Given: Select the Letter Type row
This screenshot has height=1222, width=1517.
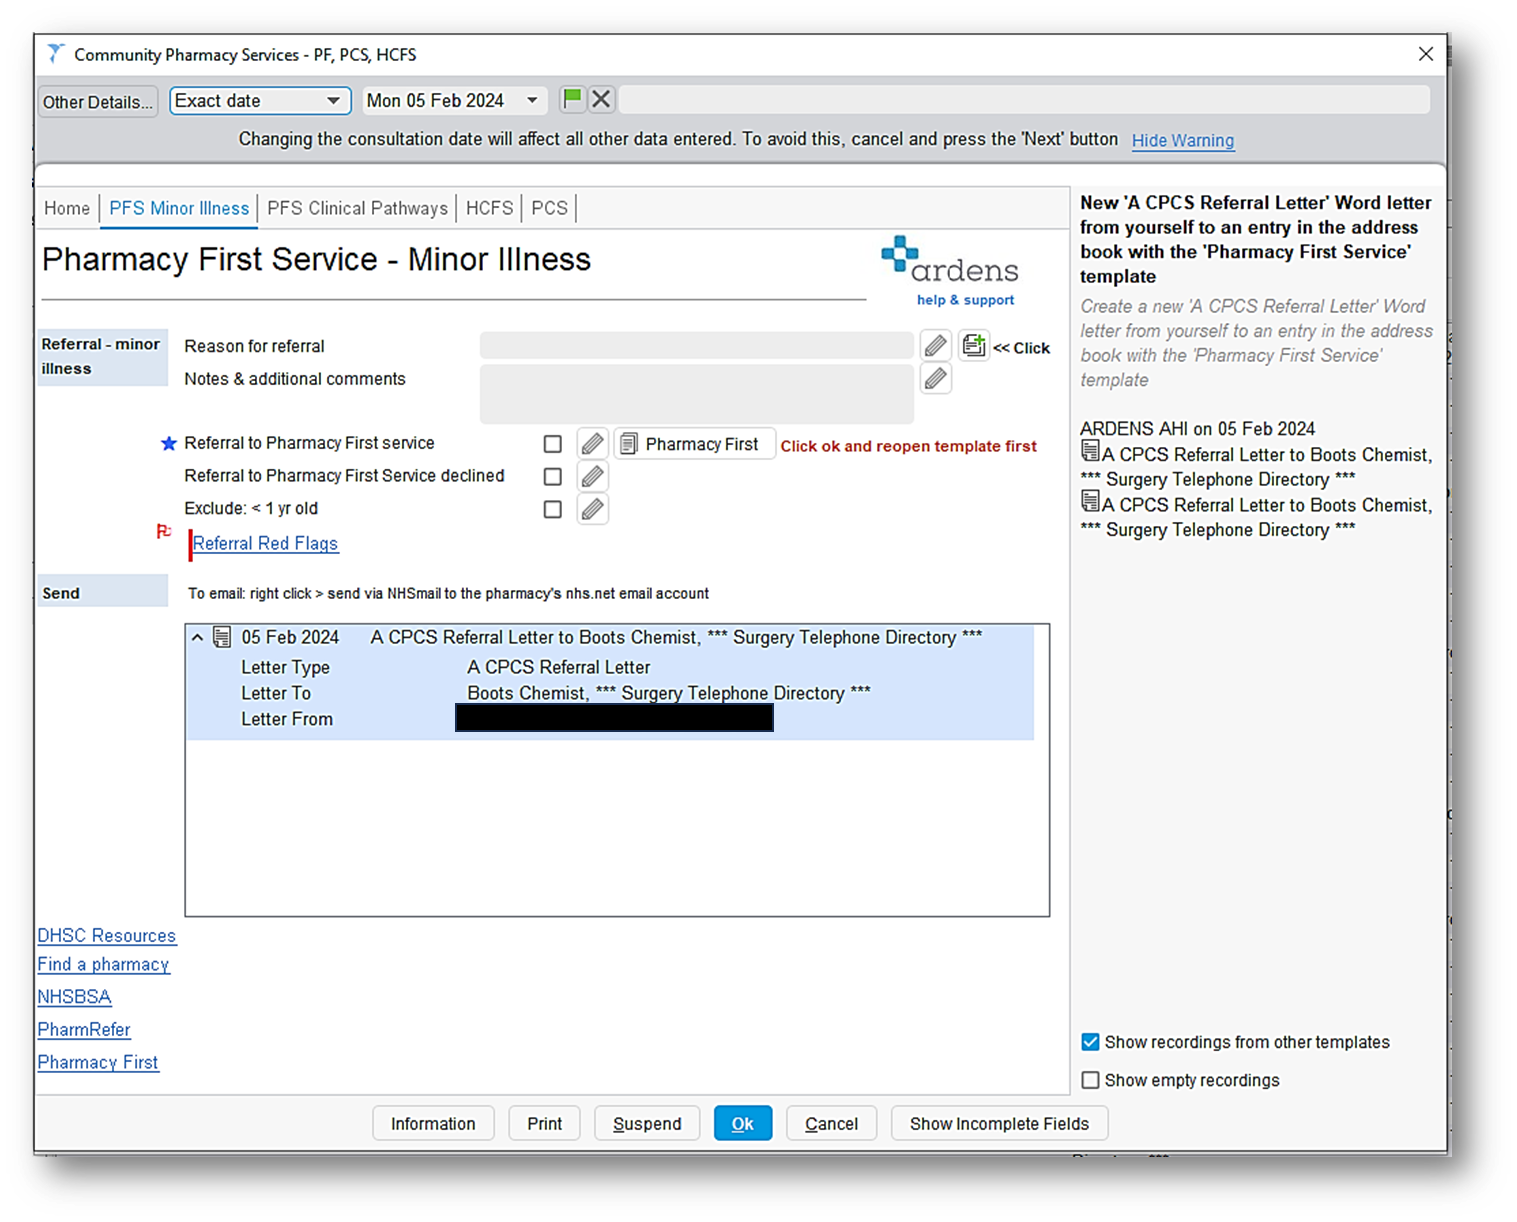Looking at the screenshot, I should coord(609,667).
